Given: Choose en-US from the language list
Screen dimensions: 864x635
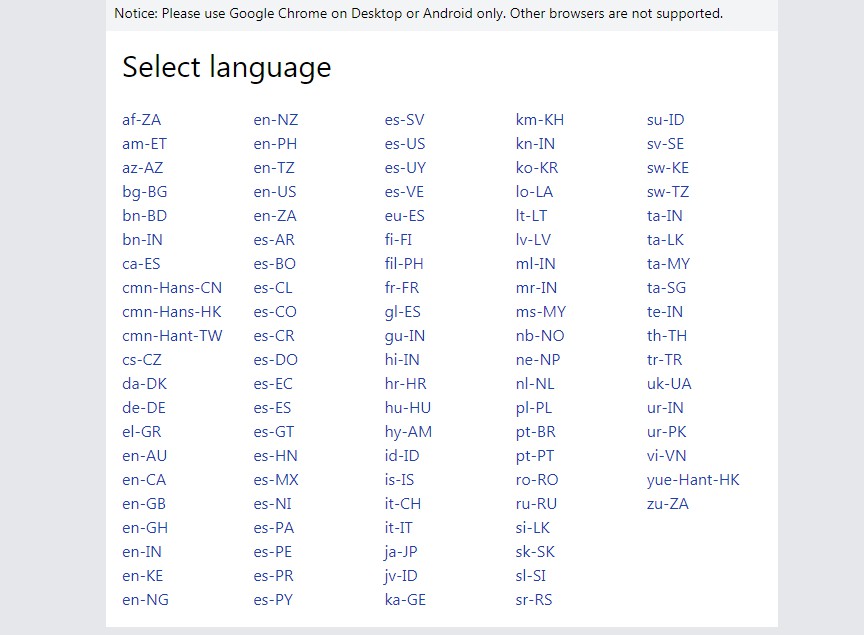Looking at the screenshot, I should 275,192.
